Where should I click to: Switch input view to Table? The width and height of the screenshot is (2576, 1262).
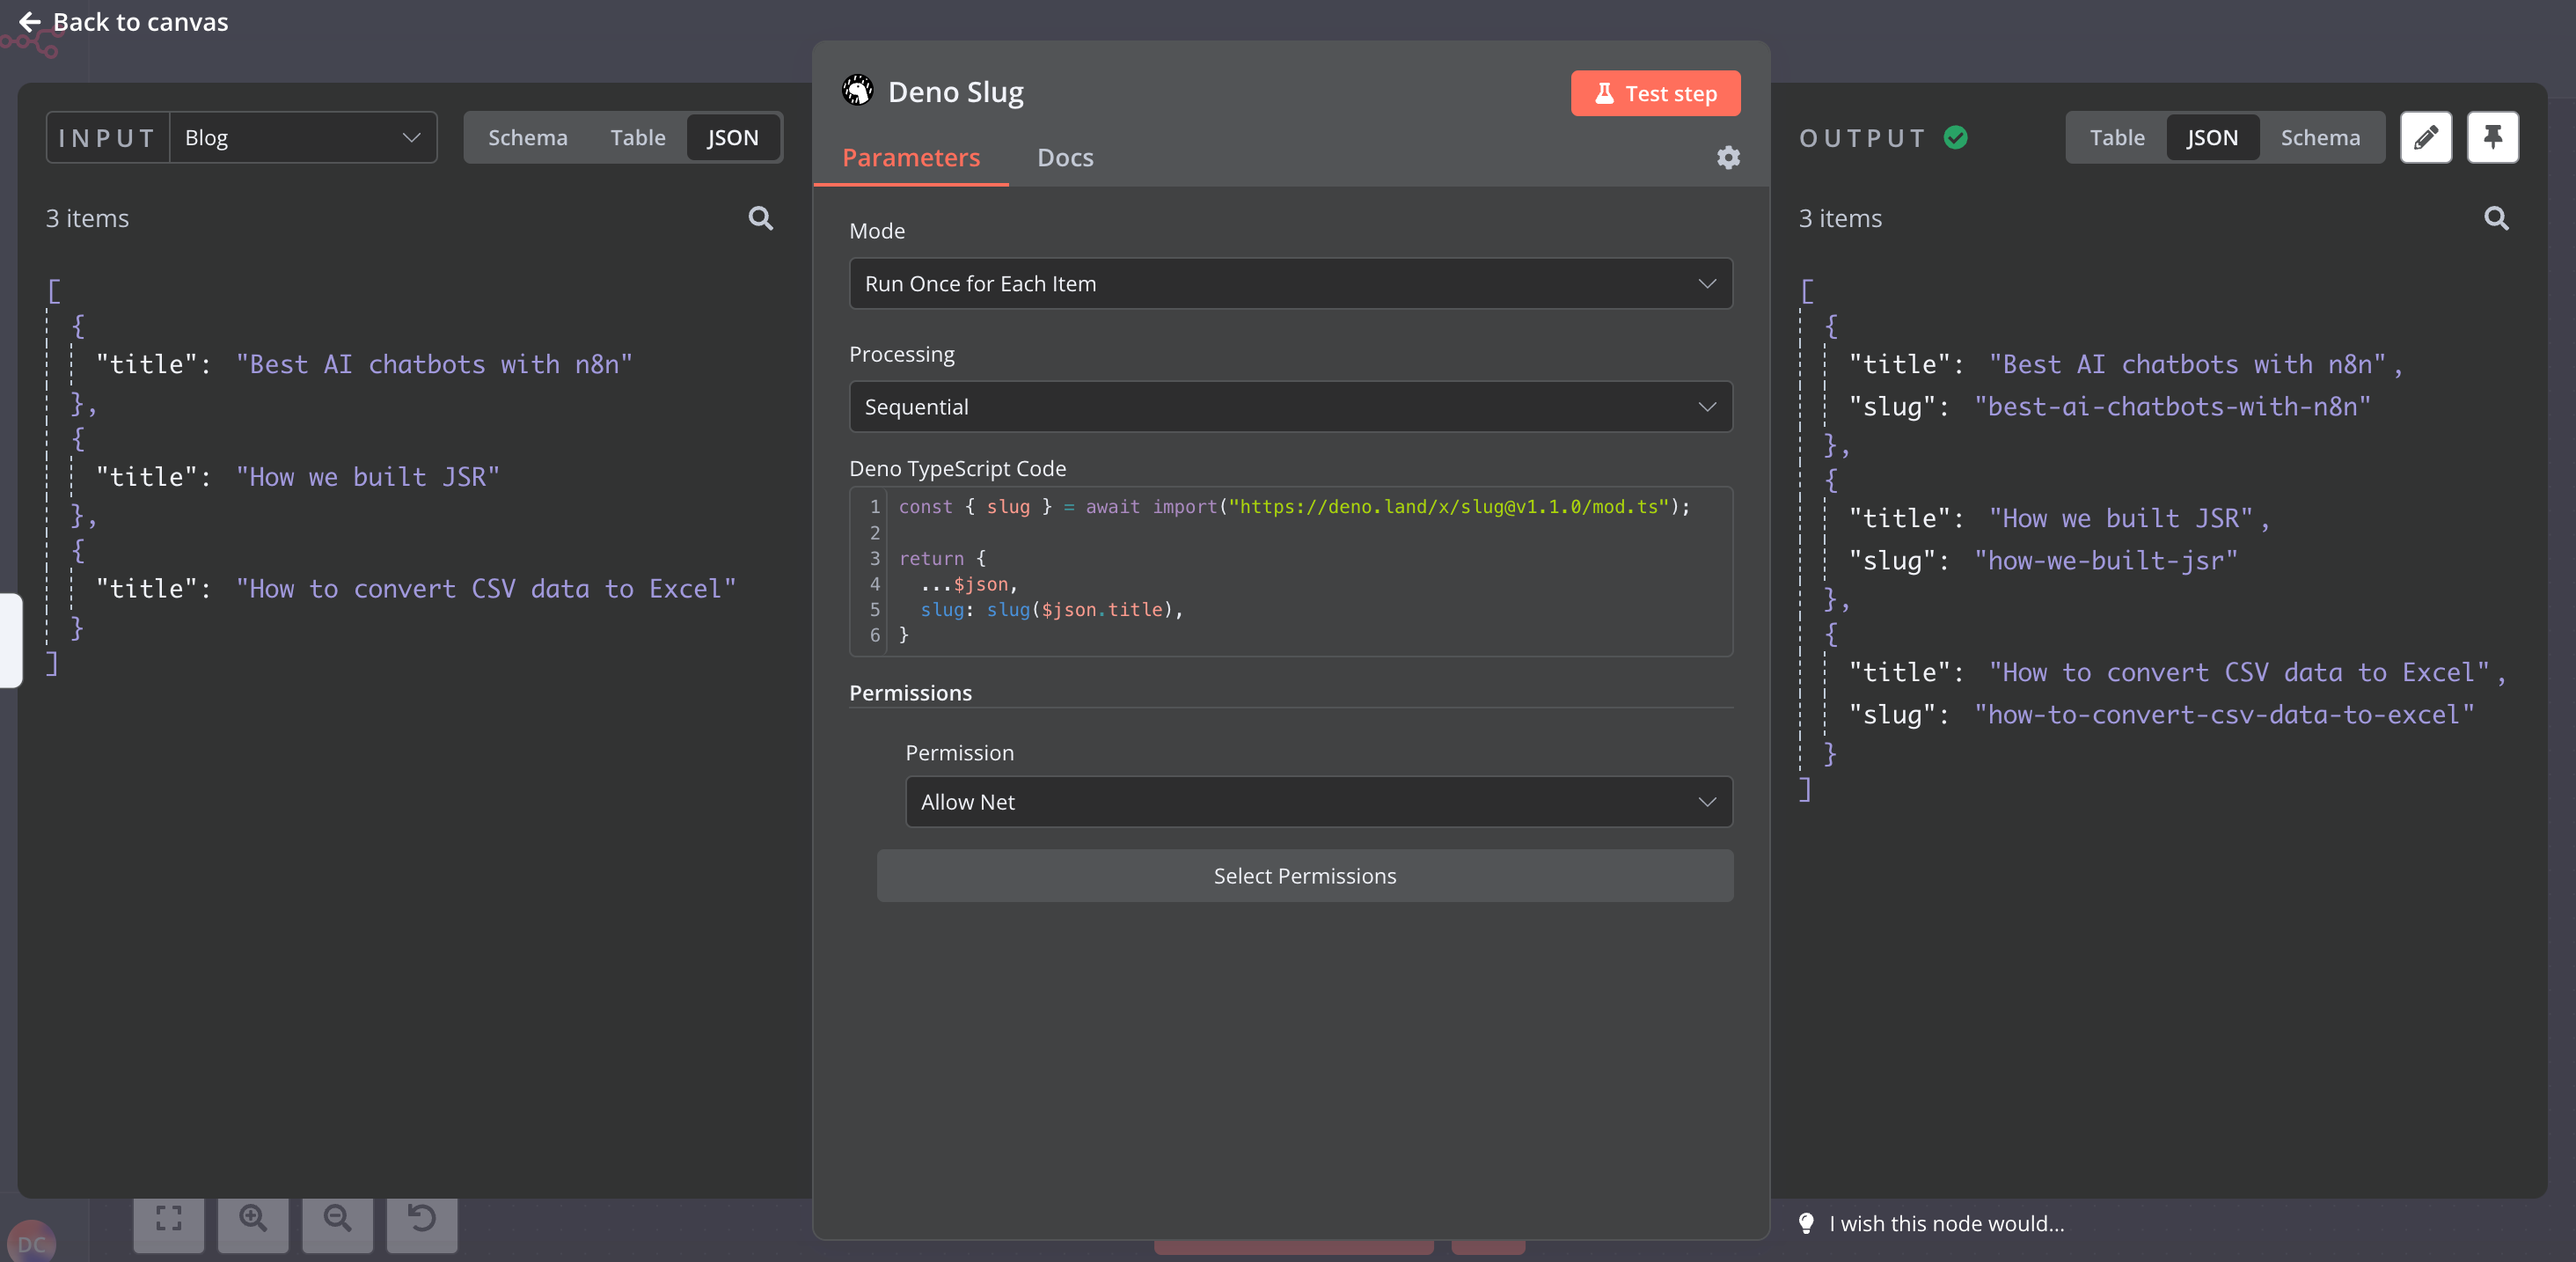pyautogui.click(x=637, y=138)
